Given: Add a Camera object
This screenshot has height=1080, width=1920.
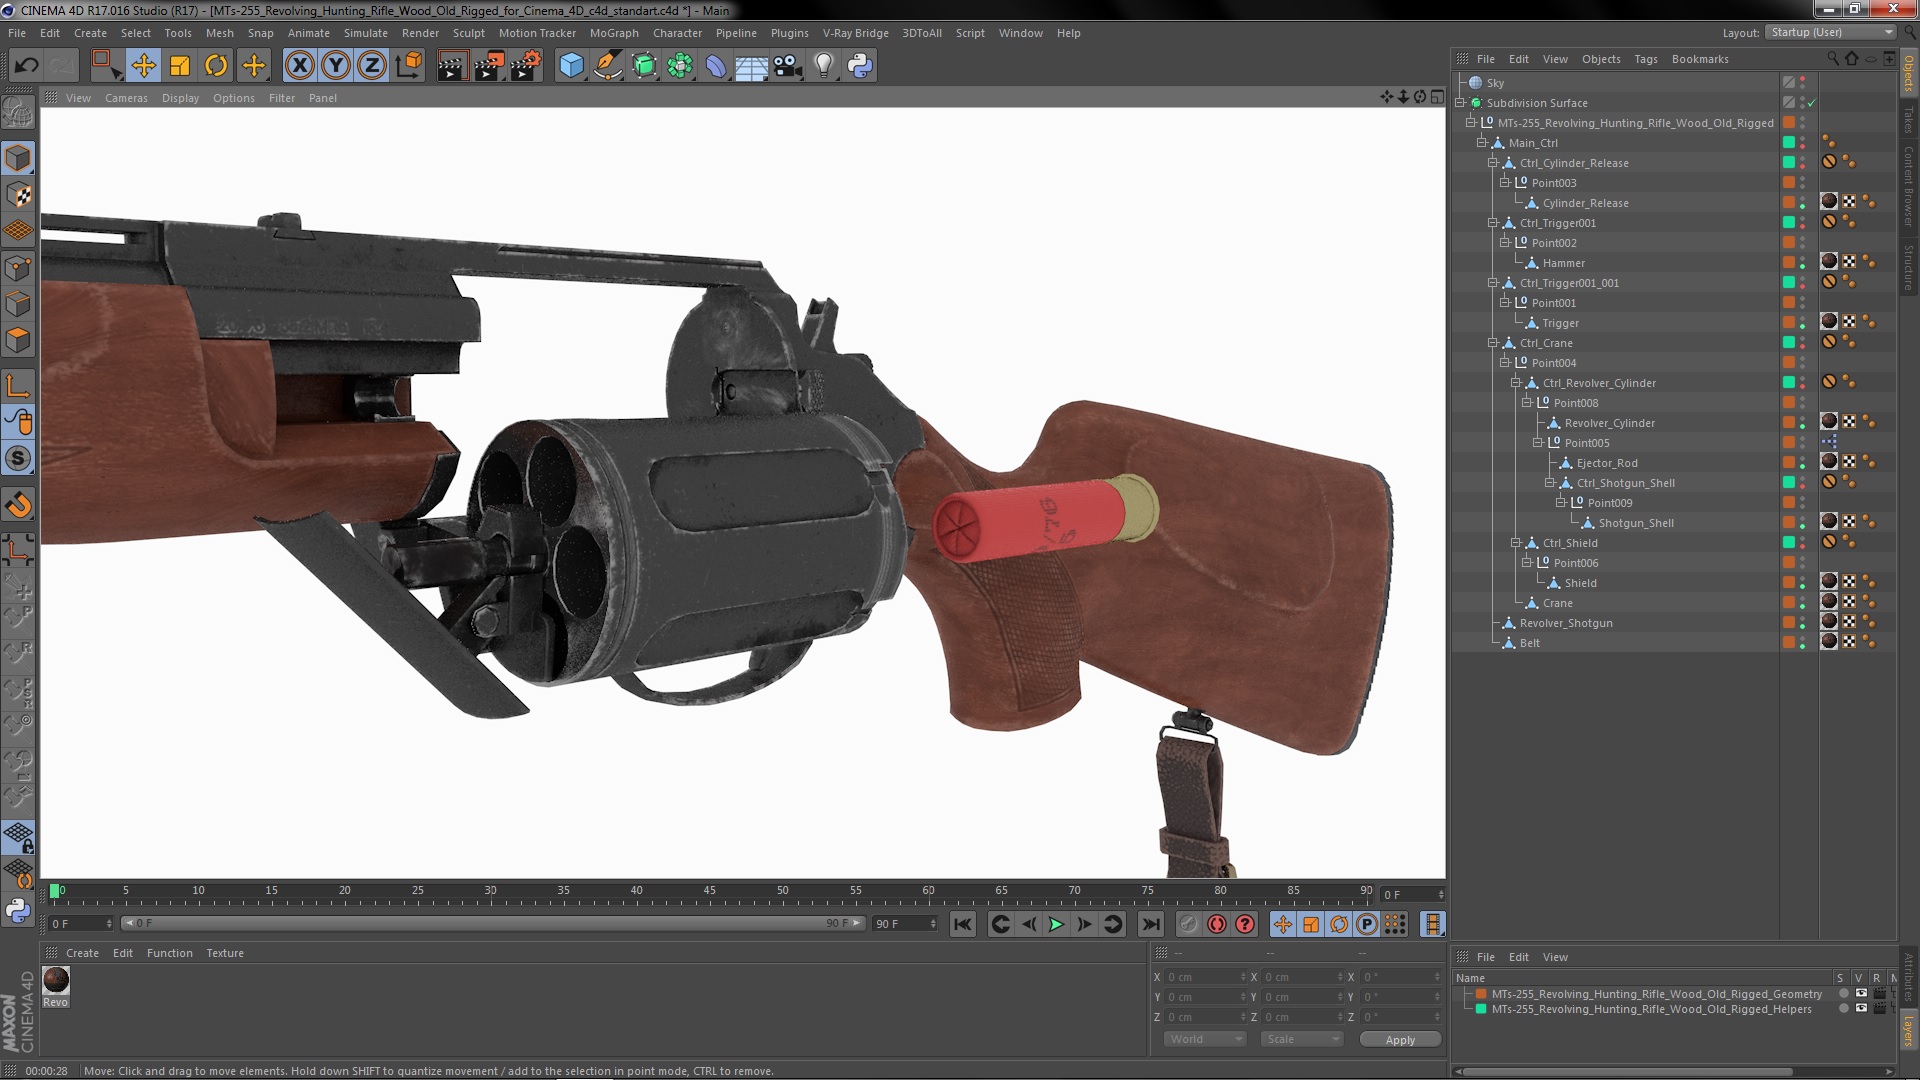Looking at the screenshot, I should (x=787, y=66).
